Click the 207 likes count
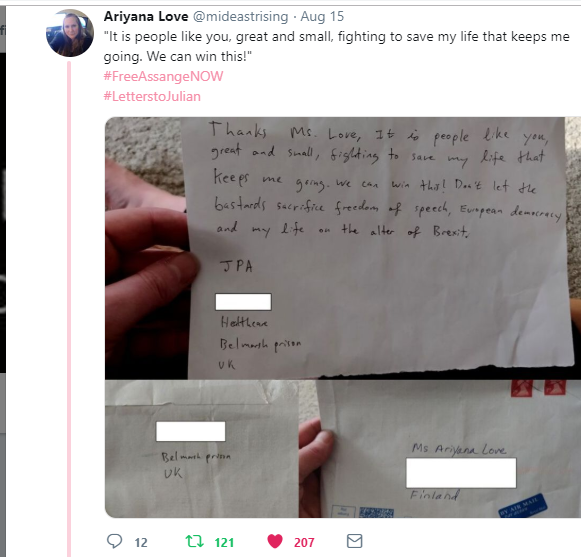The height and width of the screenshot is (557, 581). [x=304, y=543]
